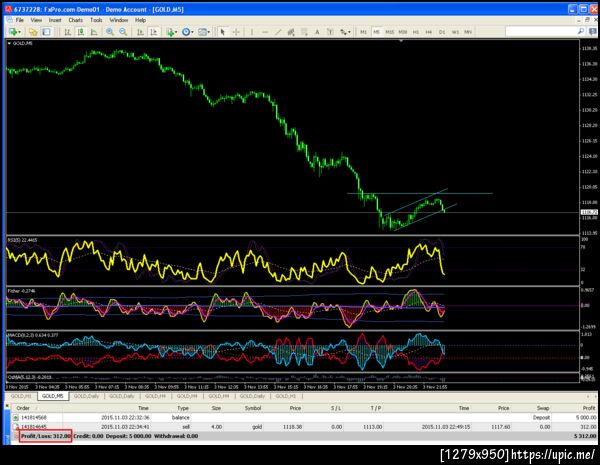Show the Data Window panel icon
The height and width of the screenshot is (465, 600).
click(x=46, y=32)
